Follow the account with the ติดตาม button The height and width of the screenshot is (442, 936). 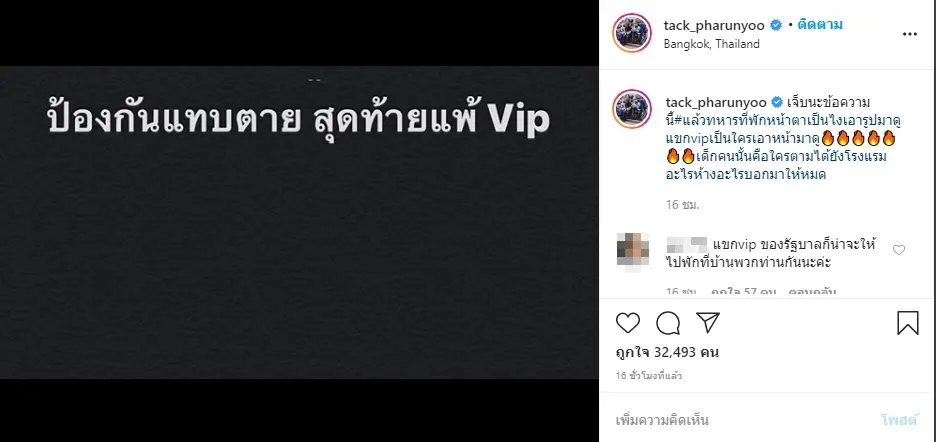823,25
